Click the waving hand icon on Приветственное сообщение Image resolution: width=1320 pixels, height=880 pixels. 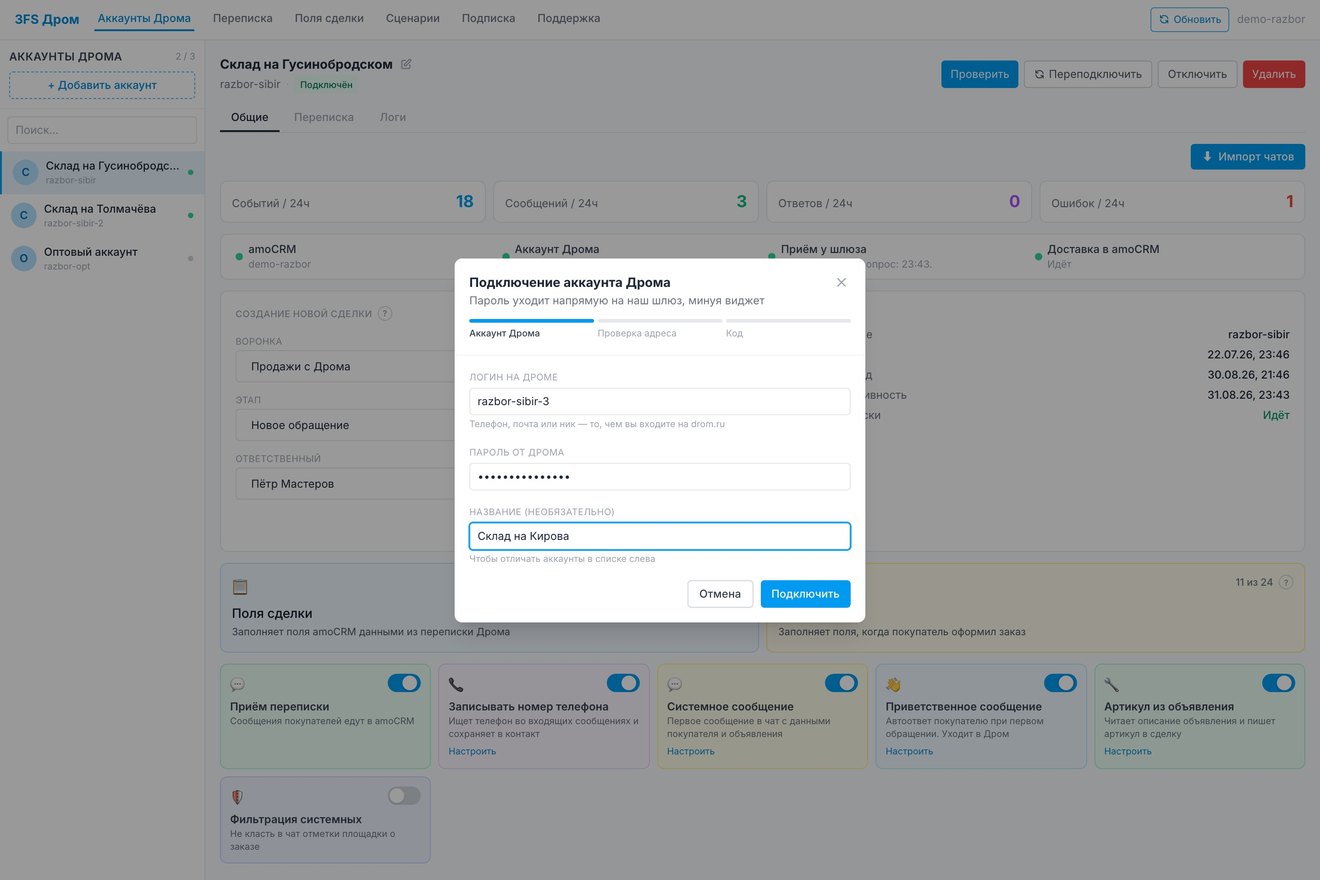point(894,685)
